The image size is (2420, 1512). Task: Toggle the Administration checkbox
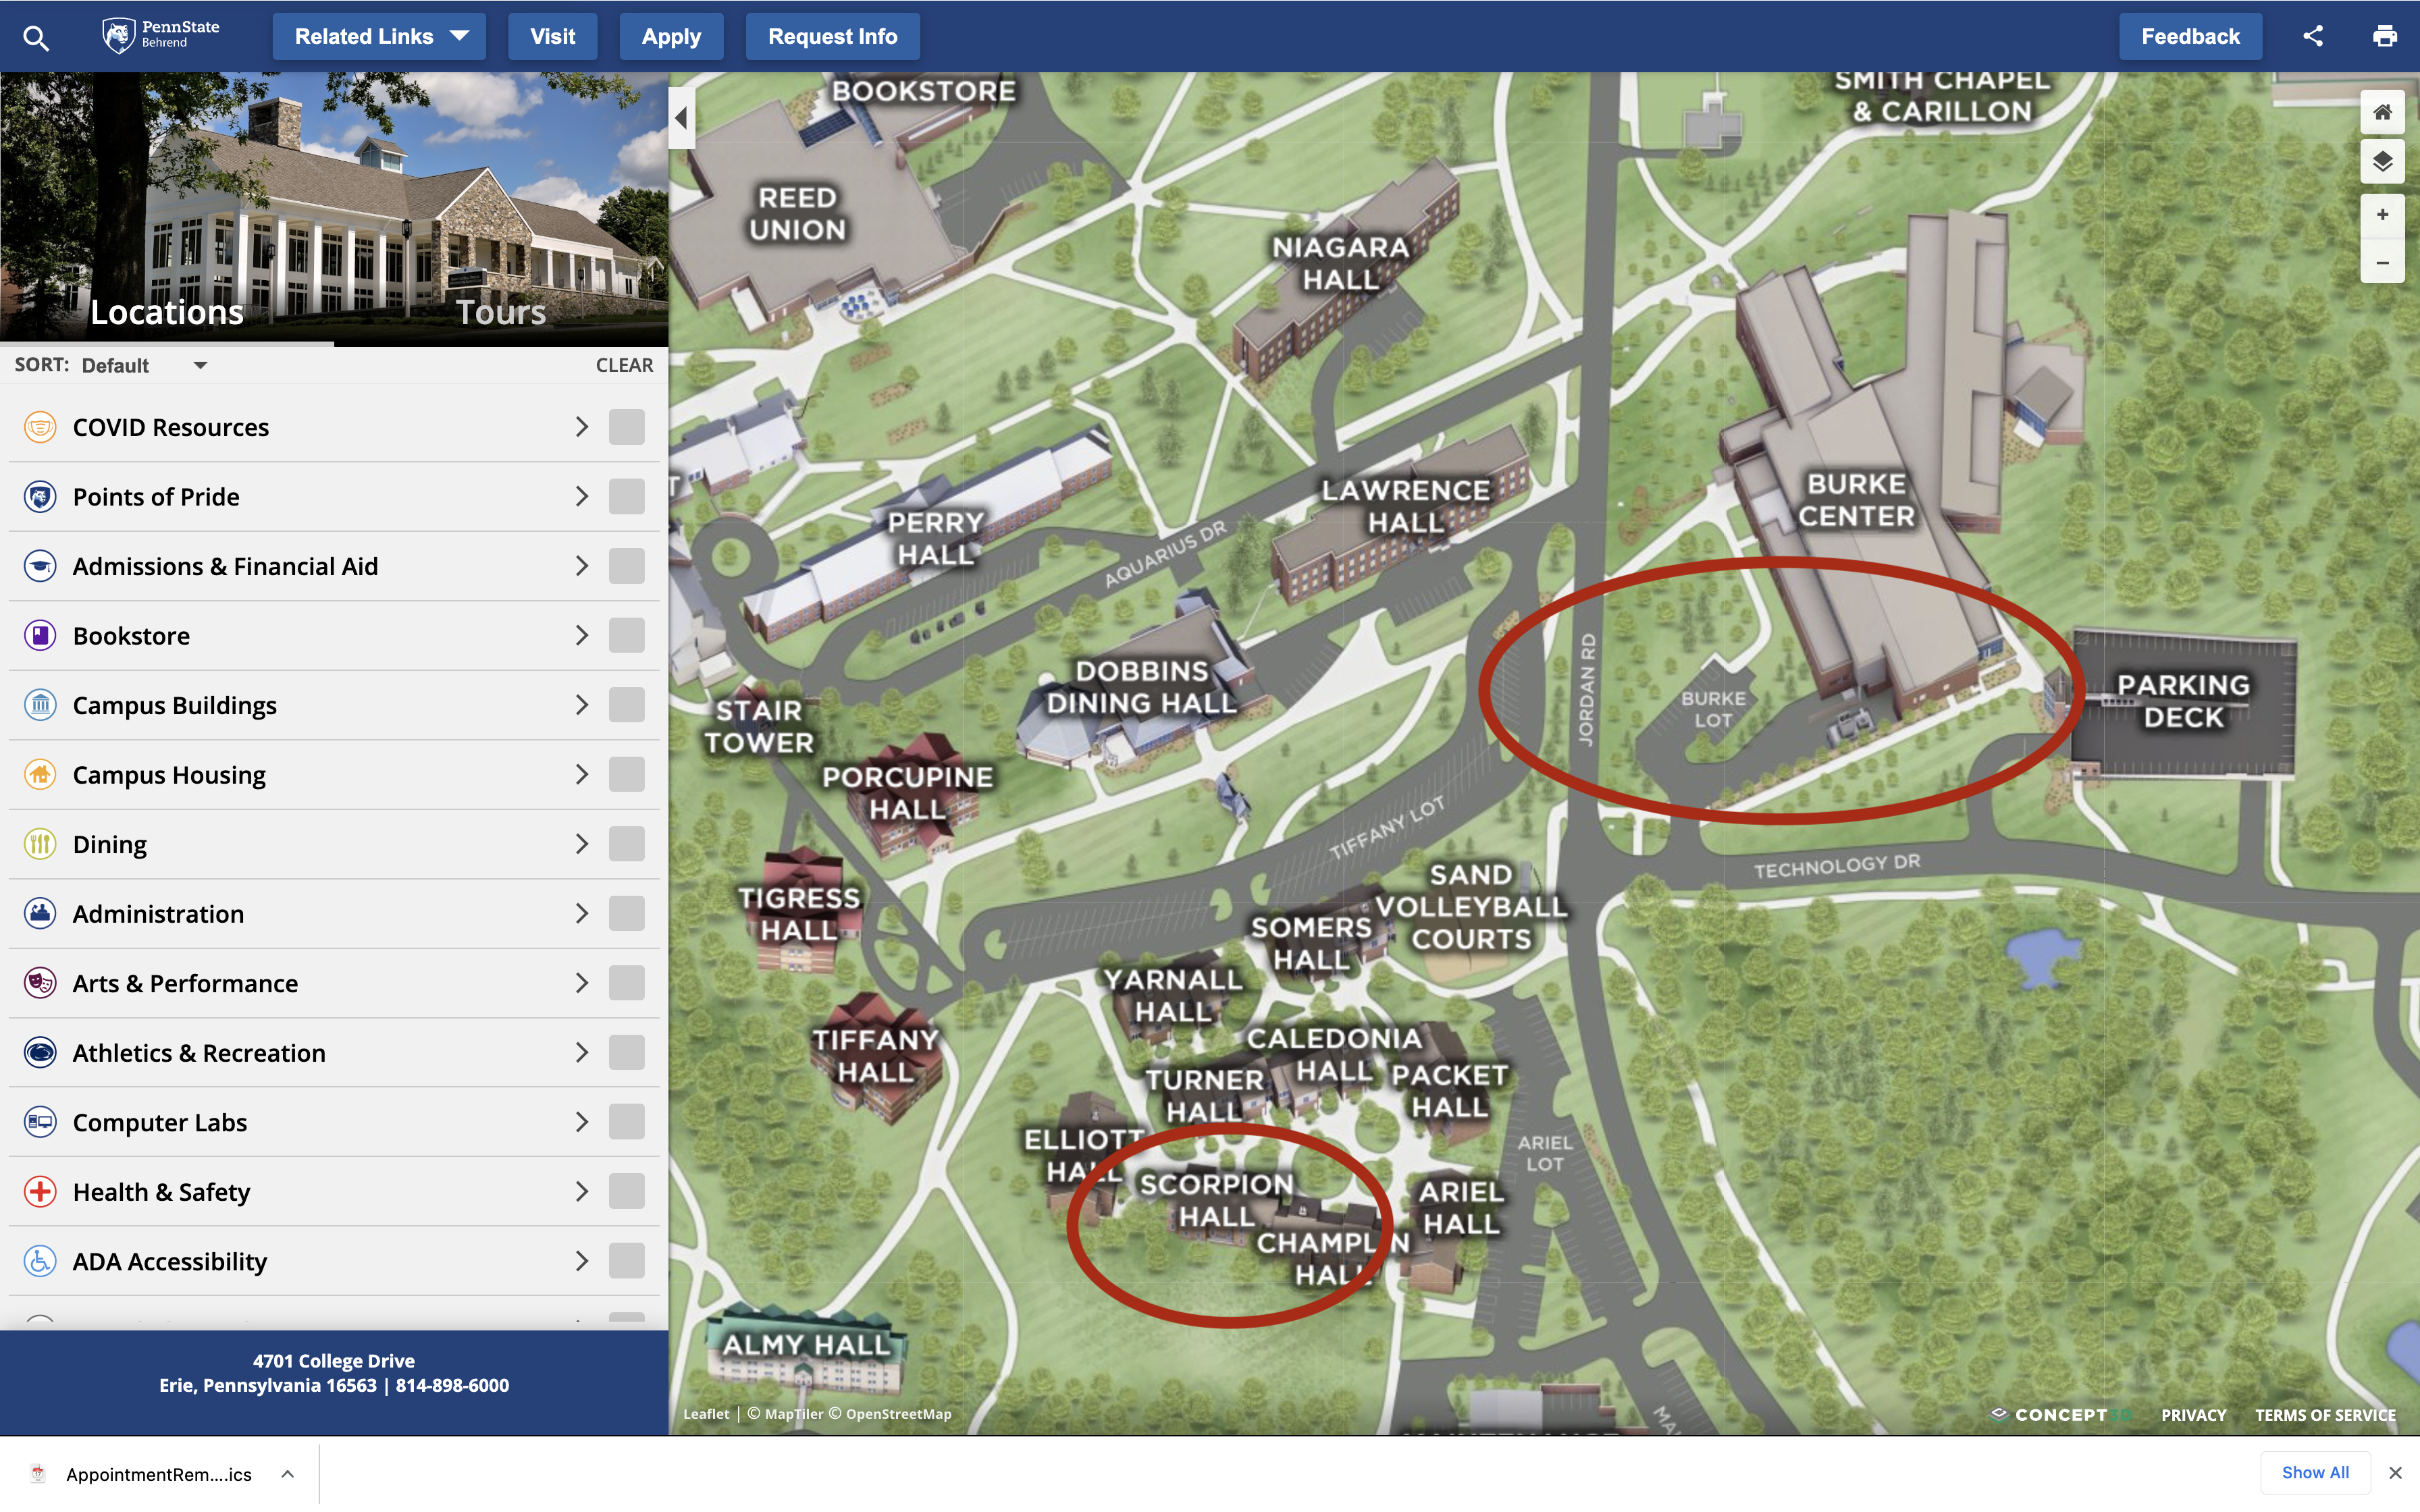tap(627, 914)
